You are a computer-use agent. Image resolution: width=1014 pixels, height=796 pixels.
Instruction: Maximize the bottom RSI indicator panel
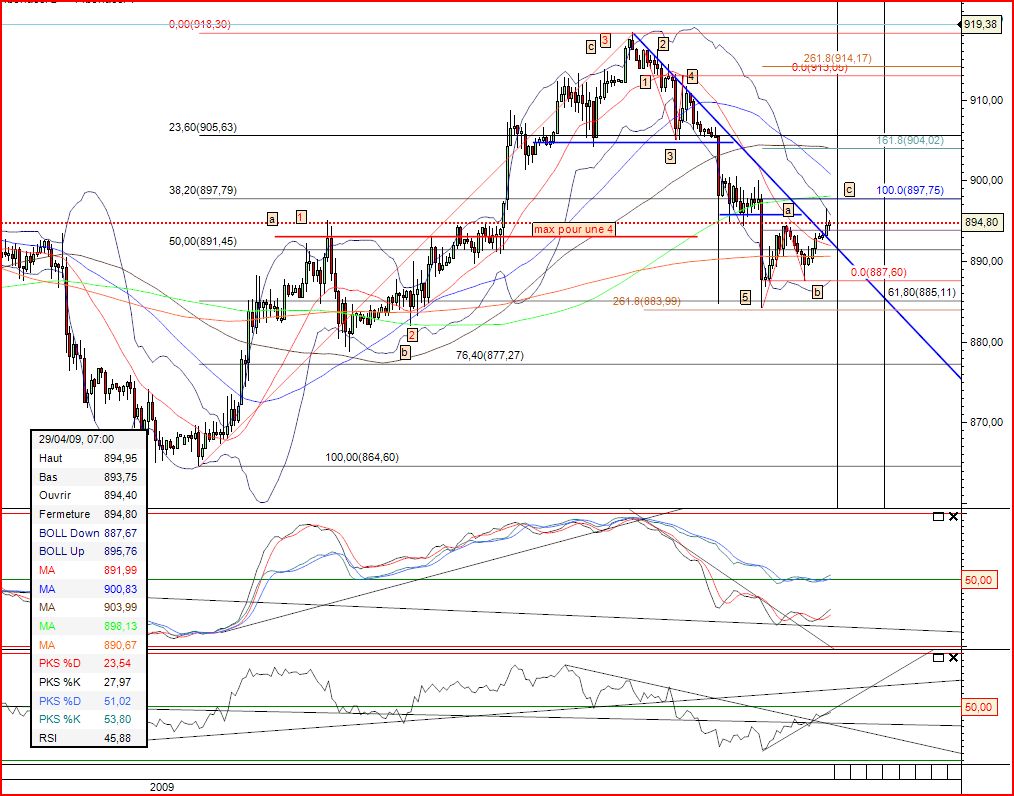938,657
